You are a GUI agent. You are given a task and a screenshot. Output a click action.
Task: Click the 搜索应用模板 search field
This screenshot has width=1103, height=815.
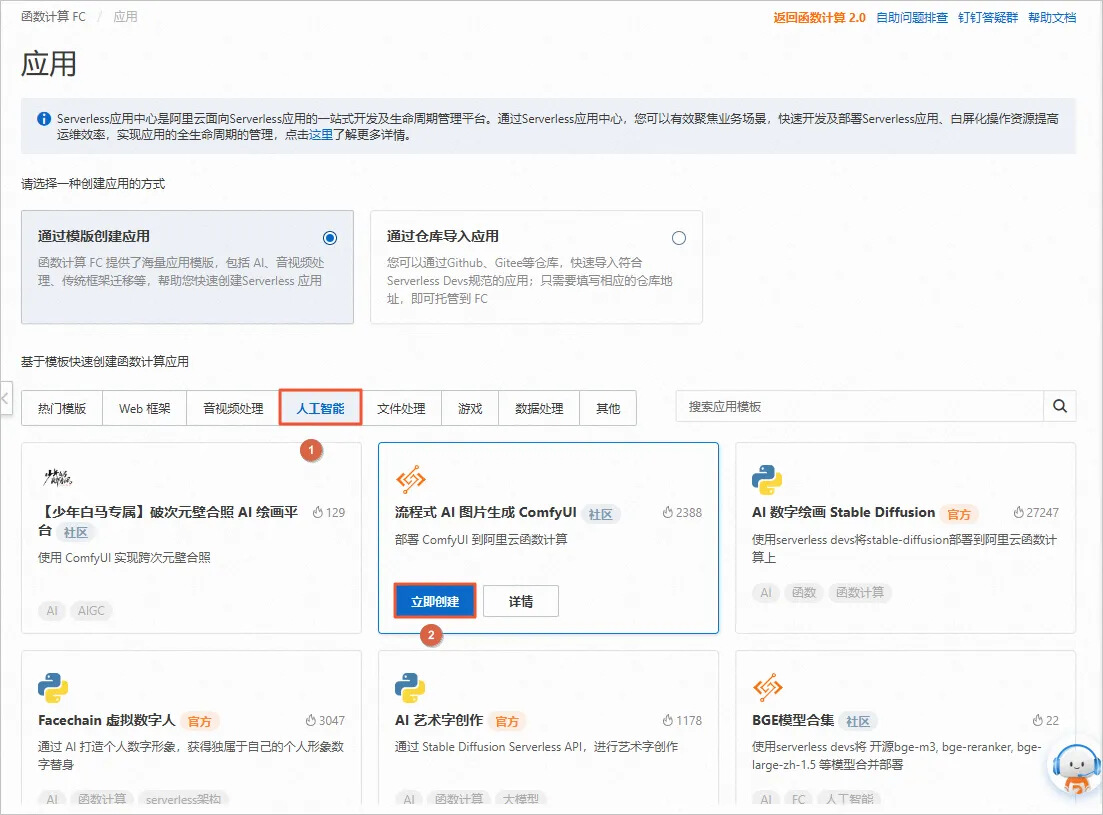(859, 407)
